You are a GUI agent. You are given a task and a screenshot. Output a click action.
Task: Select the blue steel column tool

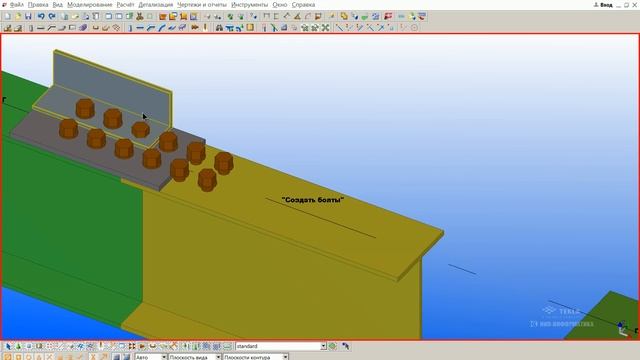130,28
